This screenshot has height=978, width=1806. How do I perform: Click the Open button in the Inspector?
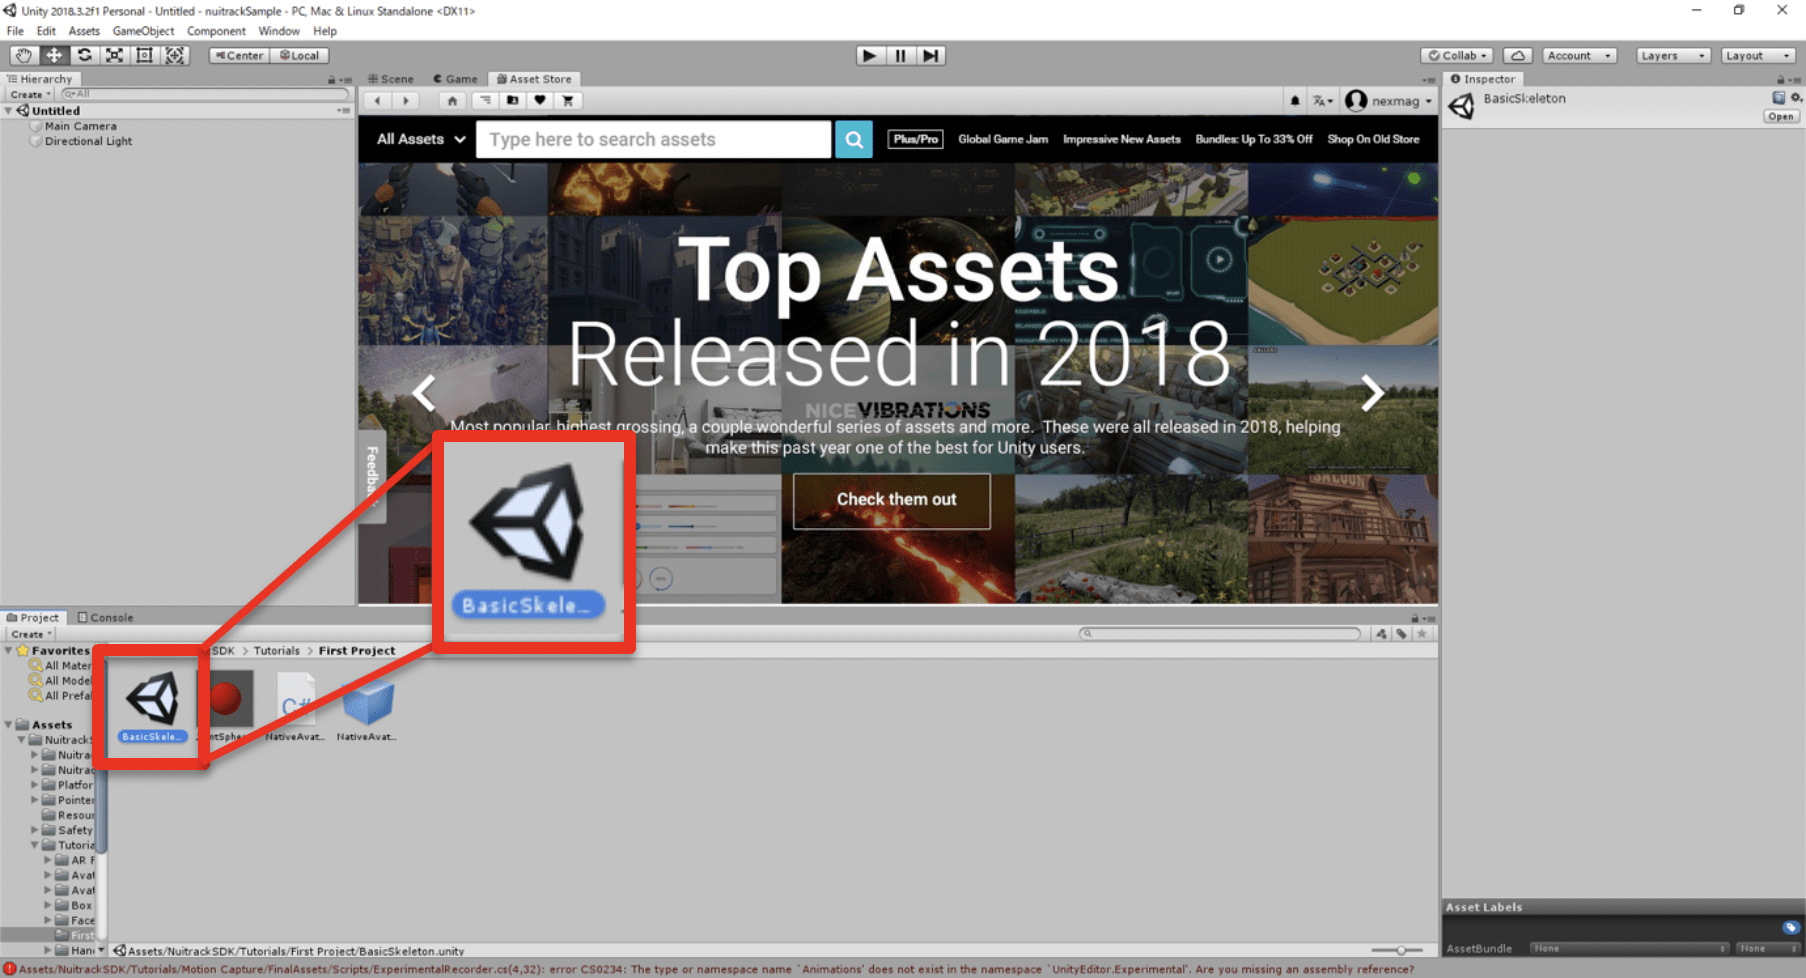(1780, 117)
